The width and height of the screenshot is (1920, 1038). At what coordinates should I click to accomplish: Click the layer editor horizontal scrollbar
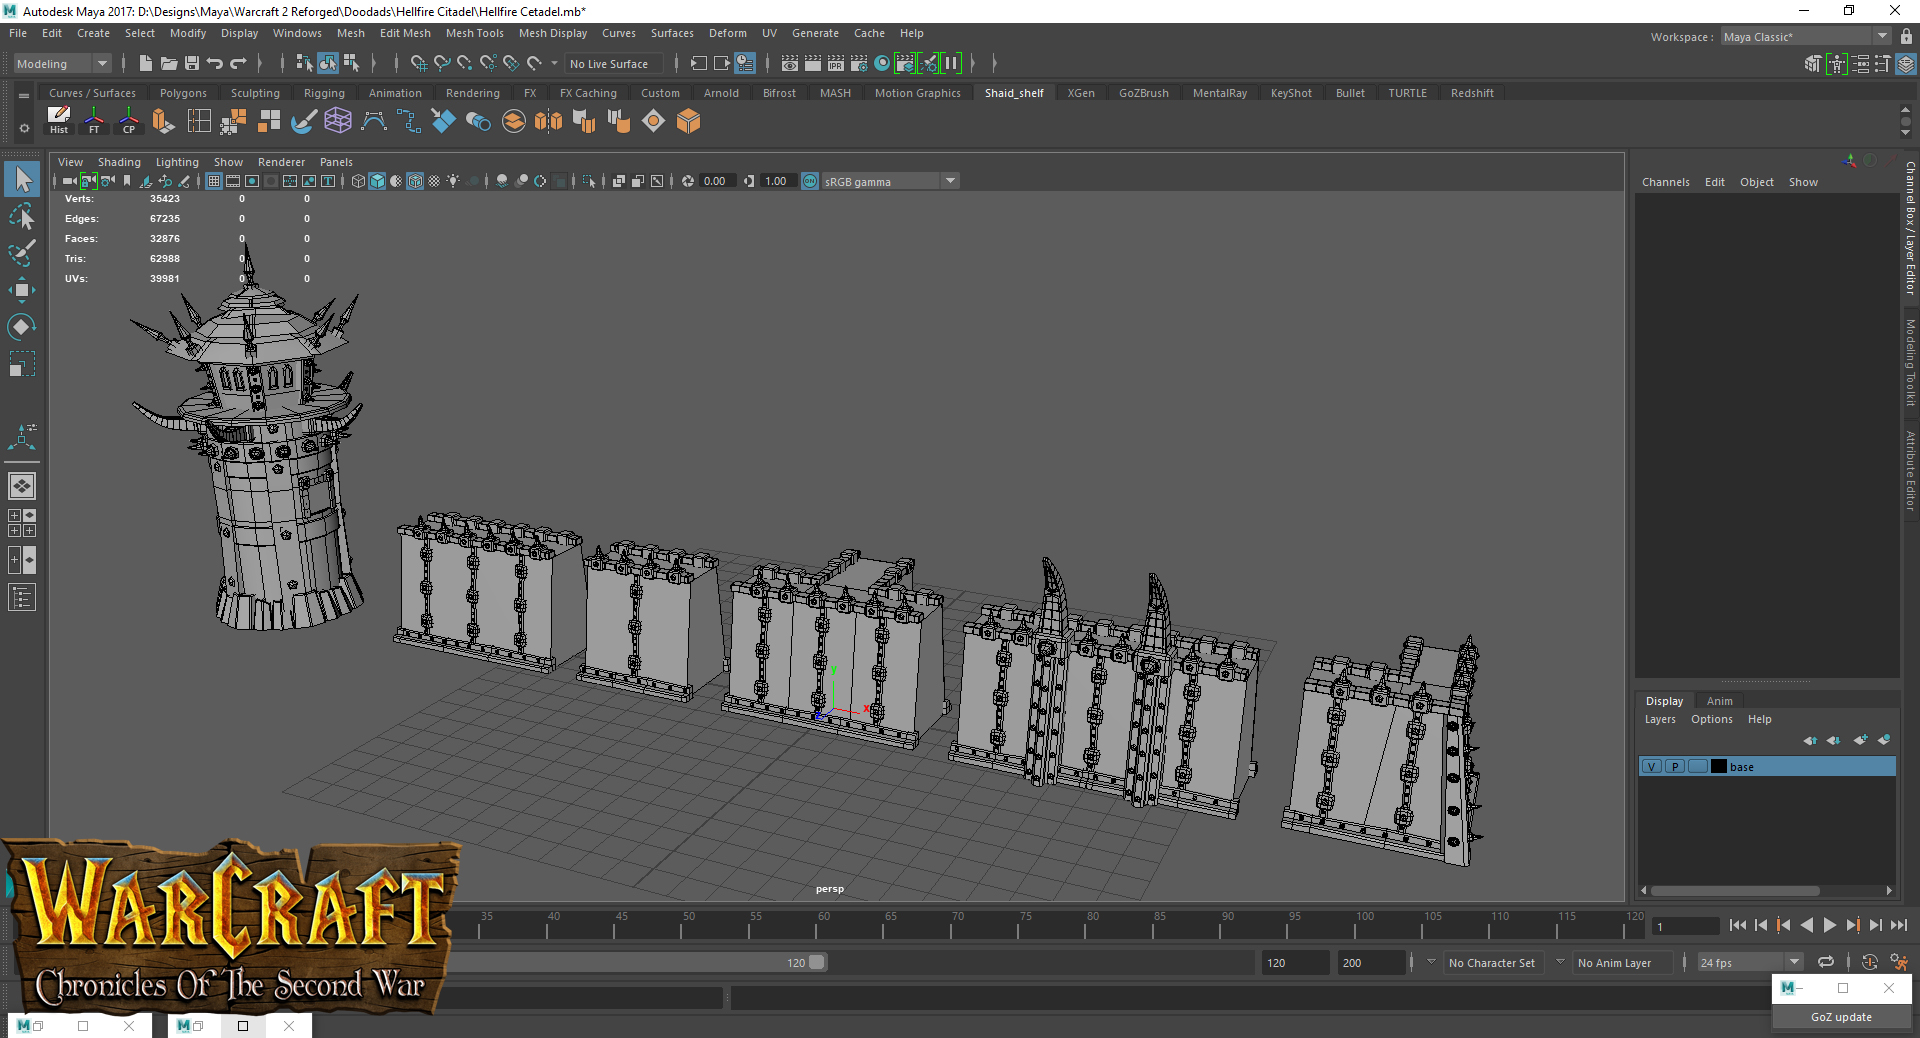point(1735,890)
